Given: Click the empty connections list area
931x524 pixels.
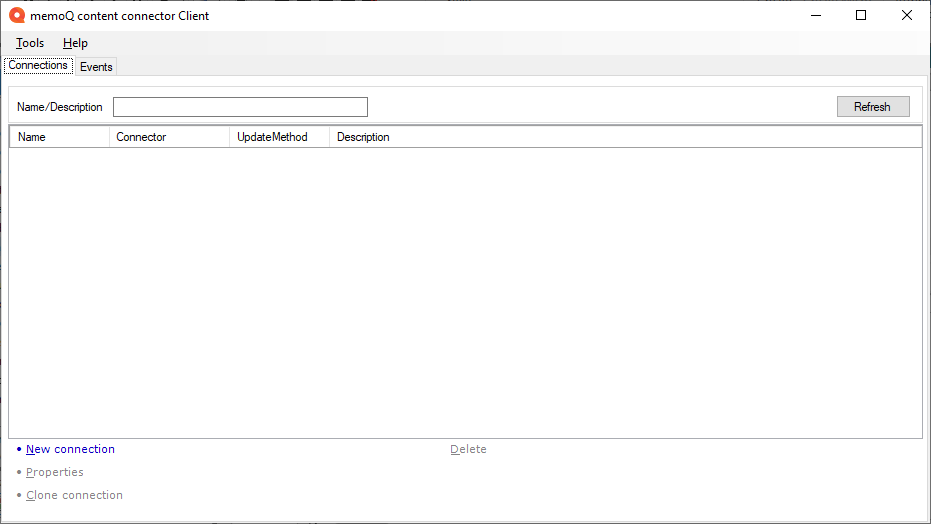Looking at the screenshot, I should tap(465, 290).
